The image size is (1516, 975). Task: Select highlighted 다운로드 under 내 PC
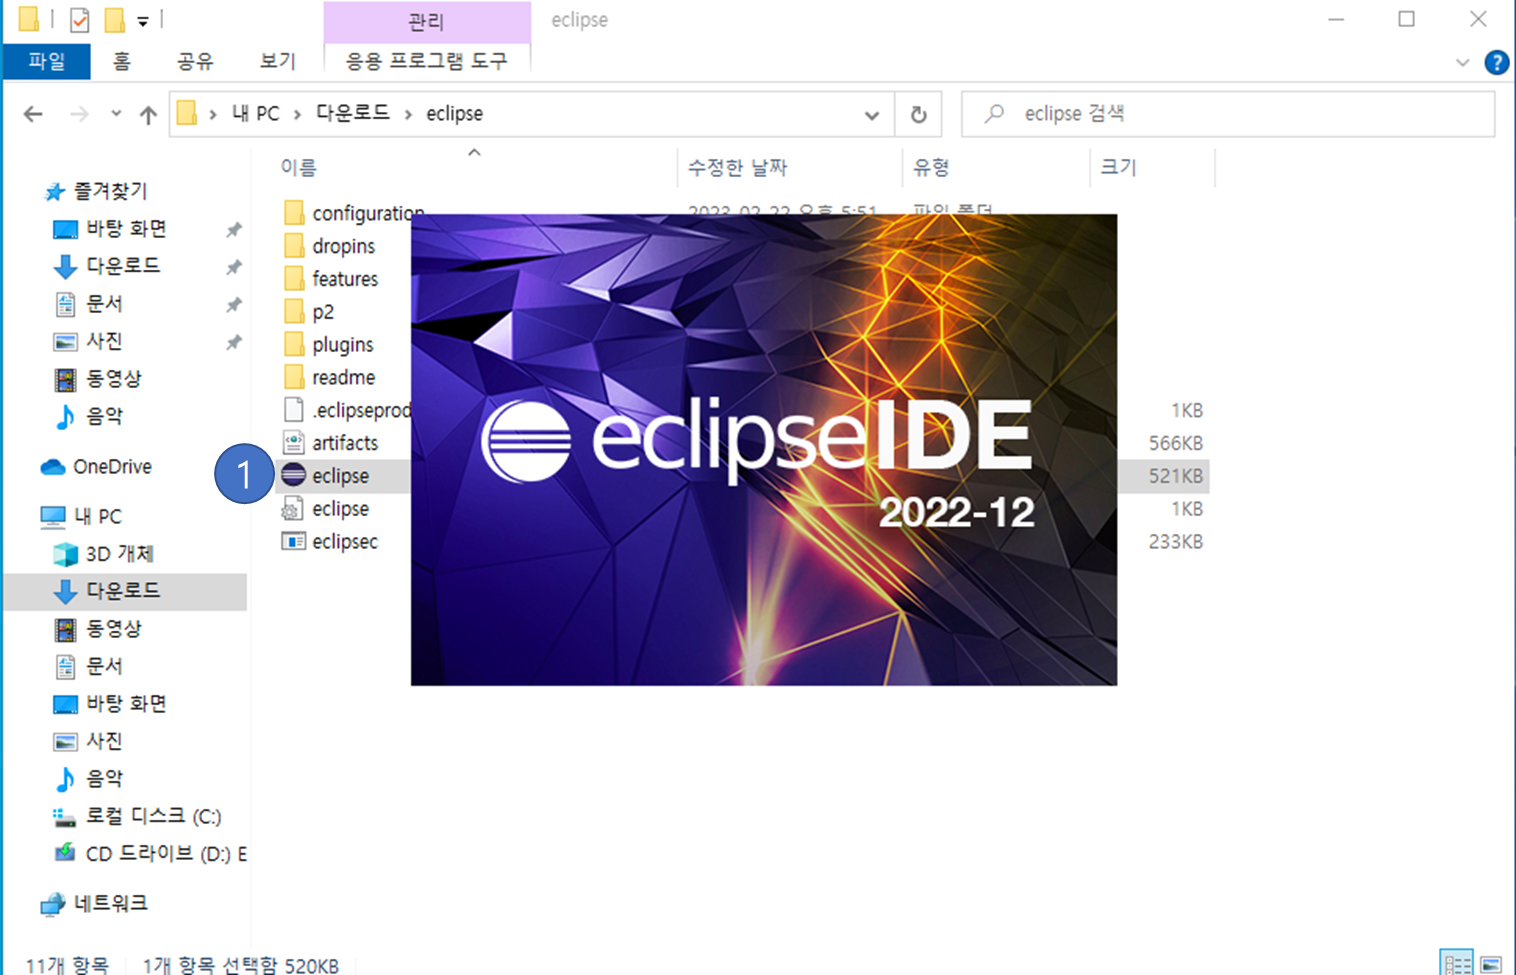tap(125, 591)
